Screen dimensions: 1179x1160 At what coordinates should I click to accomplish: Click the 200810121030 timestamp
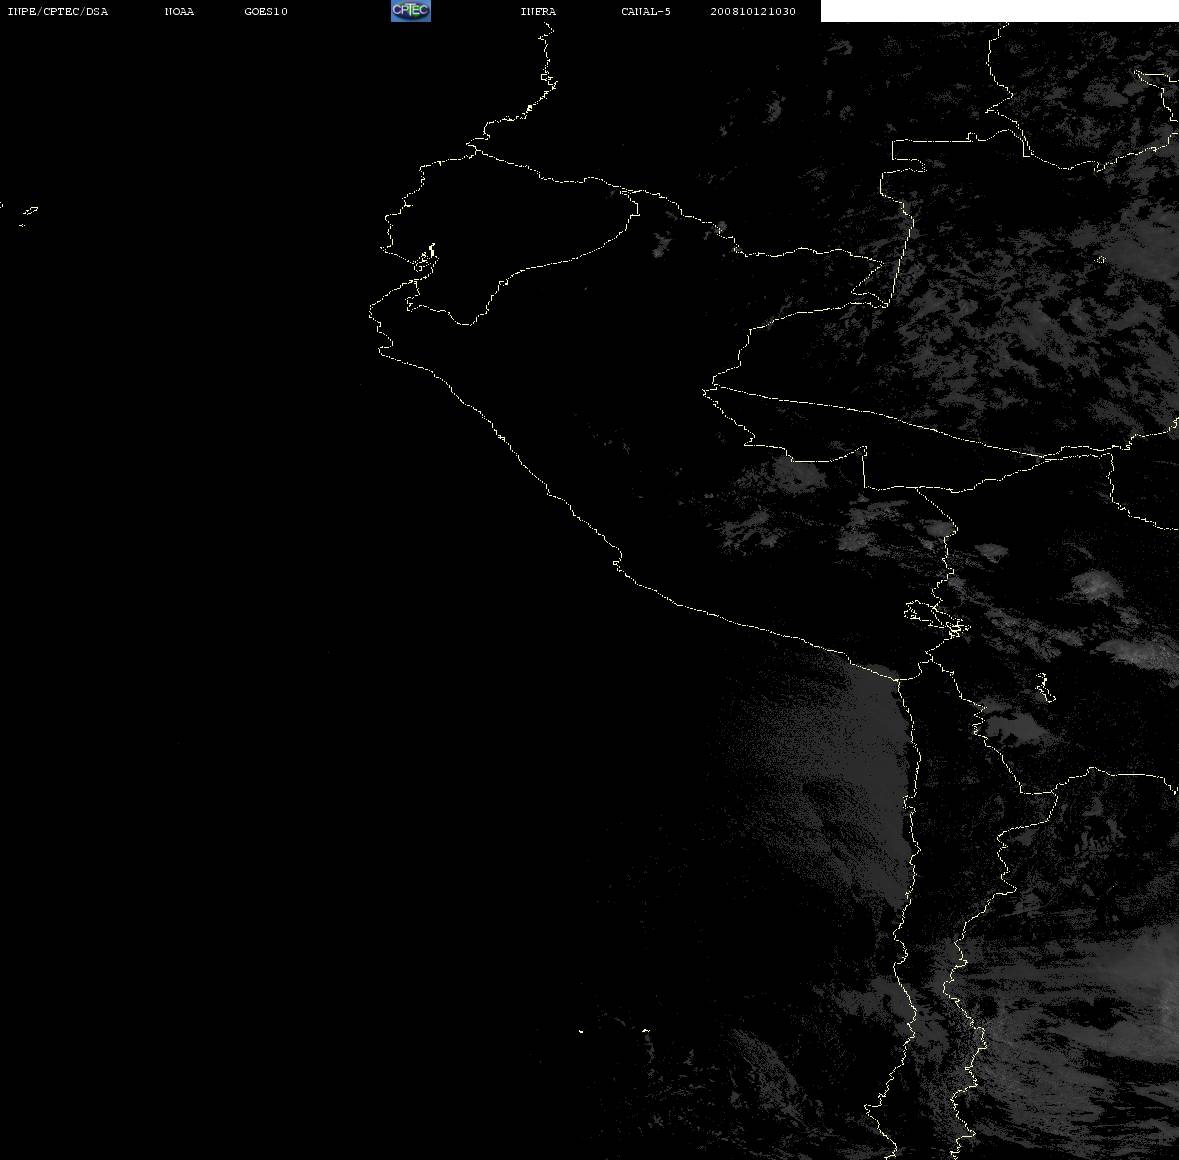point(753,11)
